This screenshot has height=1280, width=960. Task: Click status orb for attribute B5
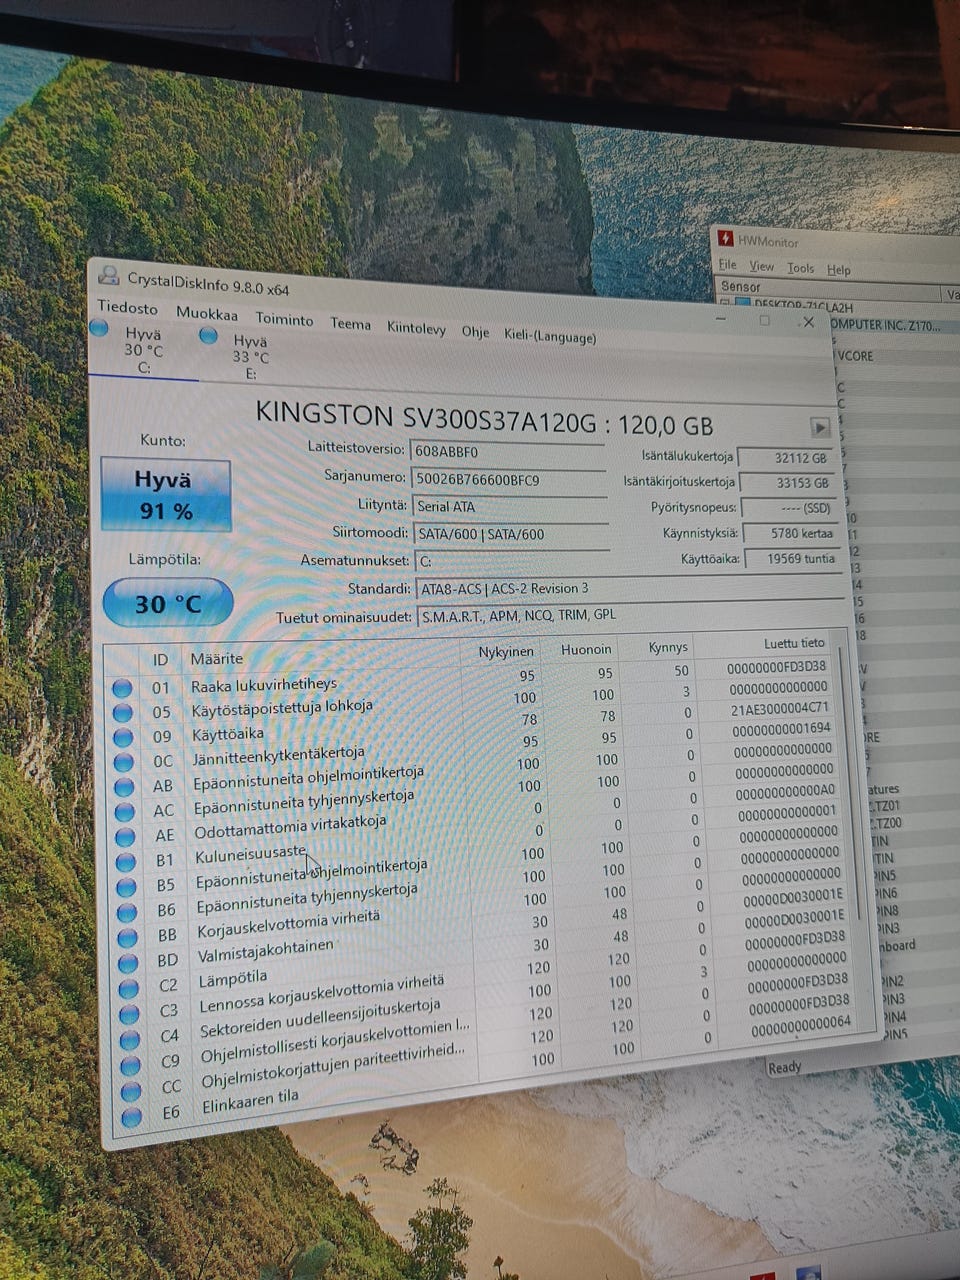(126, 887)
